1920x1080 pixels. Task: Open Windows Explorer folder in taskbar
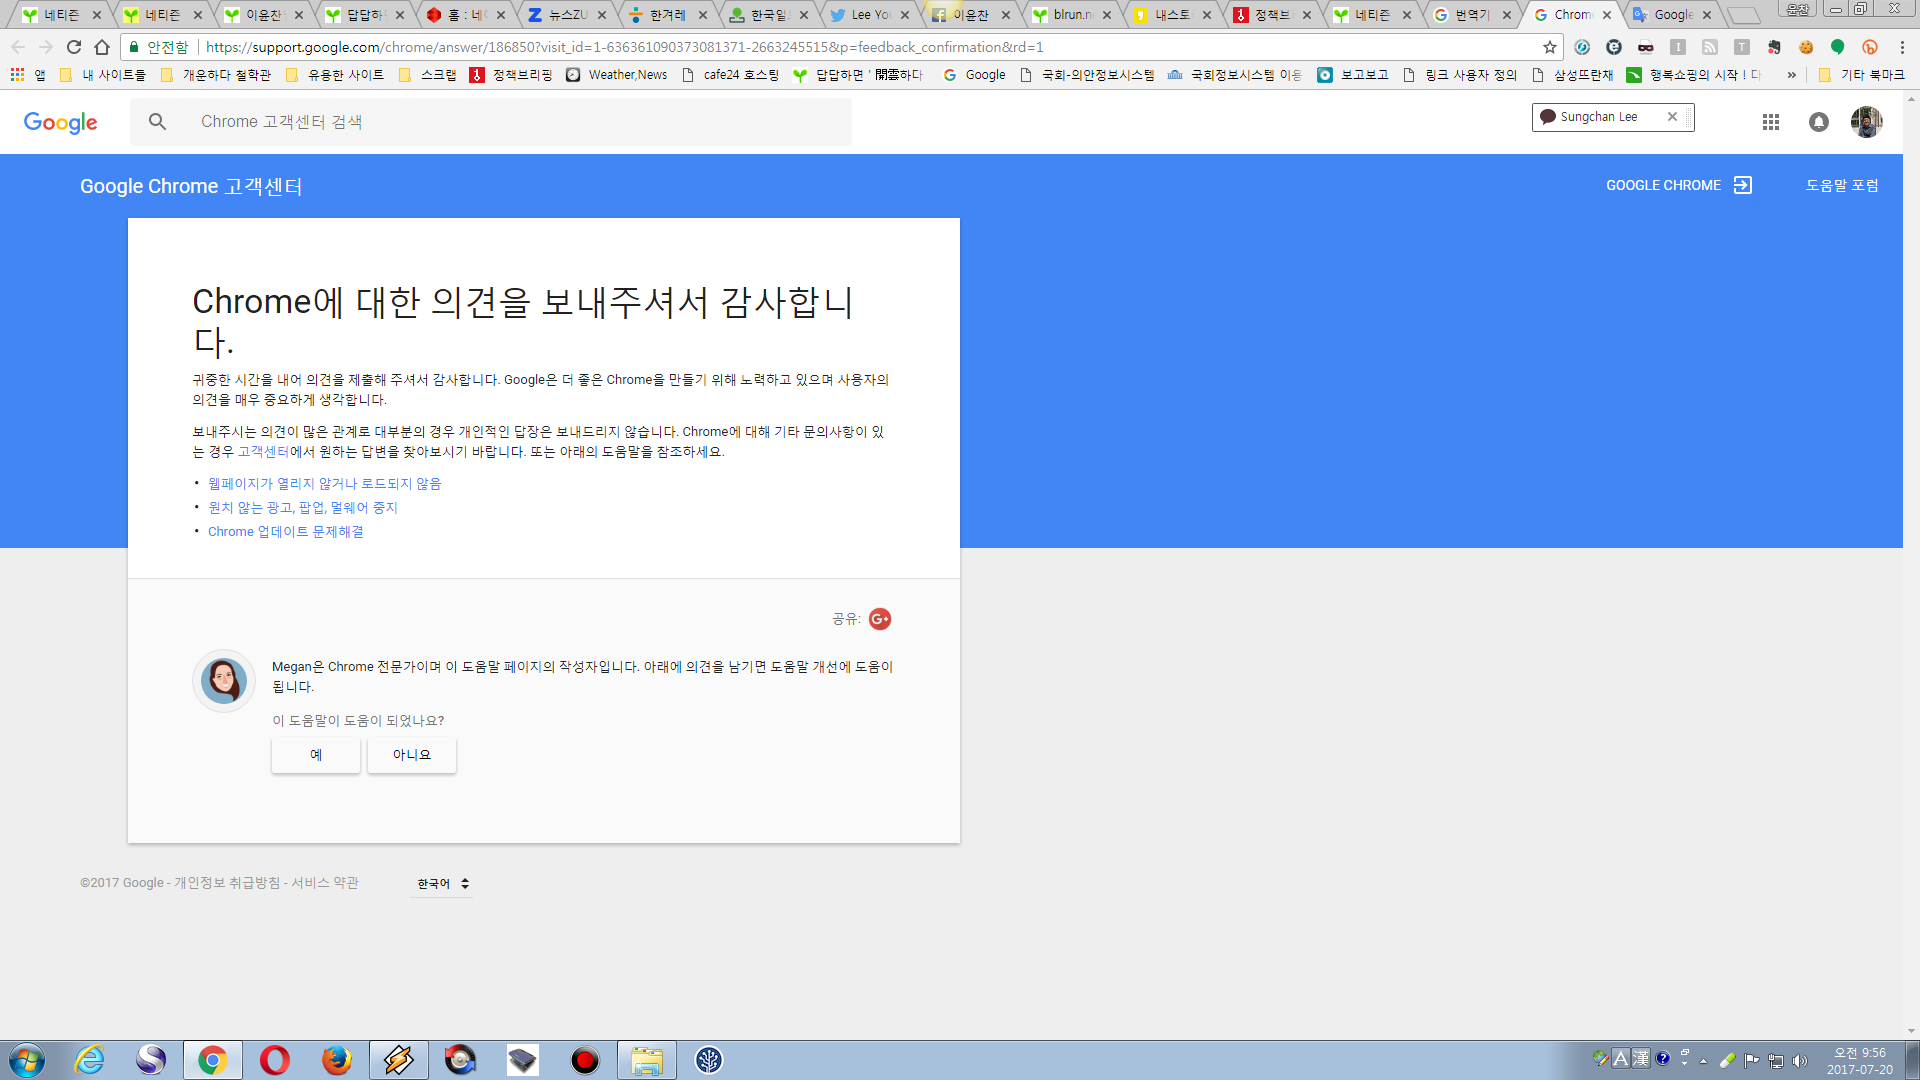(x=647, y=1060)
